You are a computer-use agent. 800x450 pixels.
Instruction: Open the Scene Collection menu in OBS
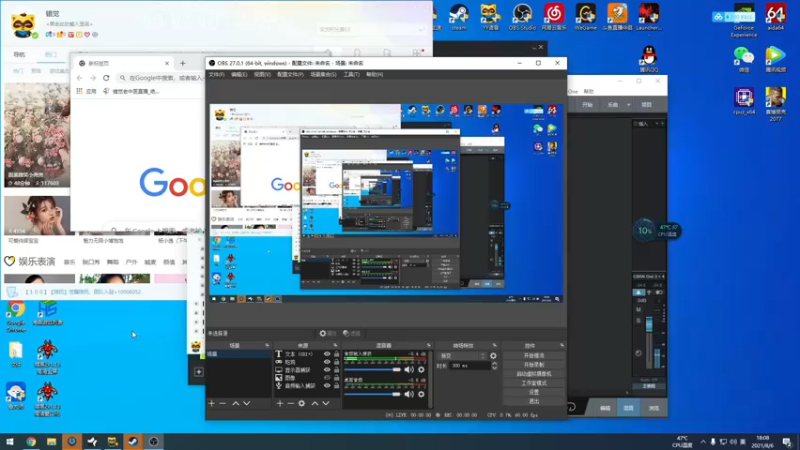pyautogui.click(x=323, y=74)
